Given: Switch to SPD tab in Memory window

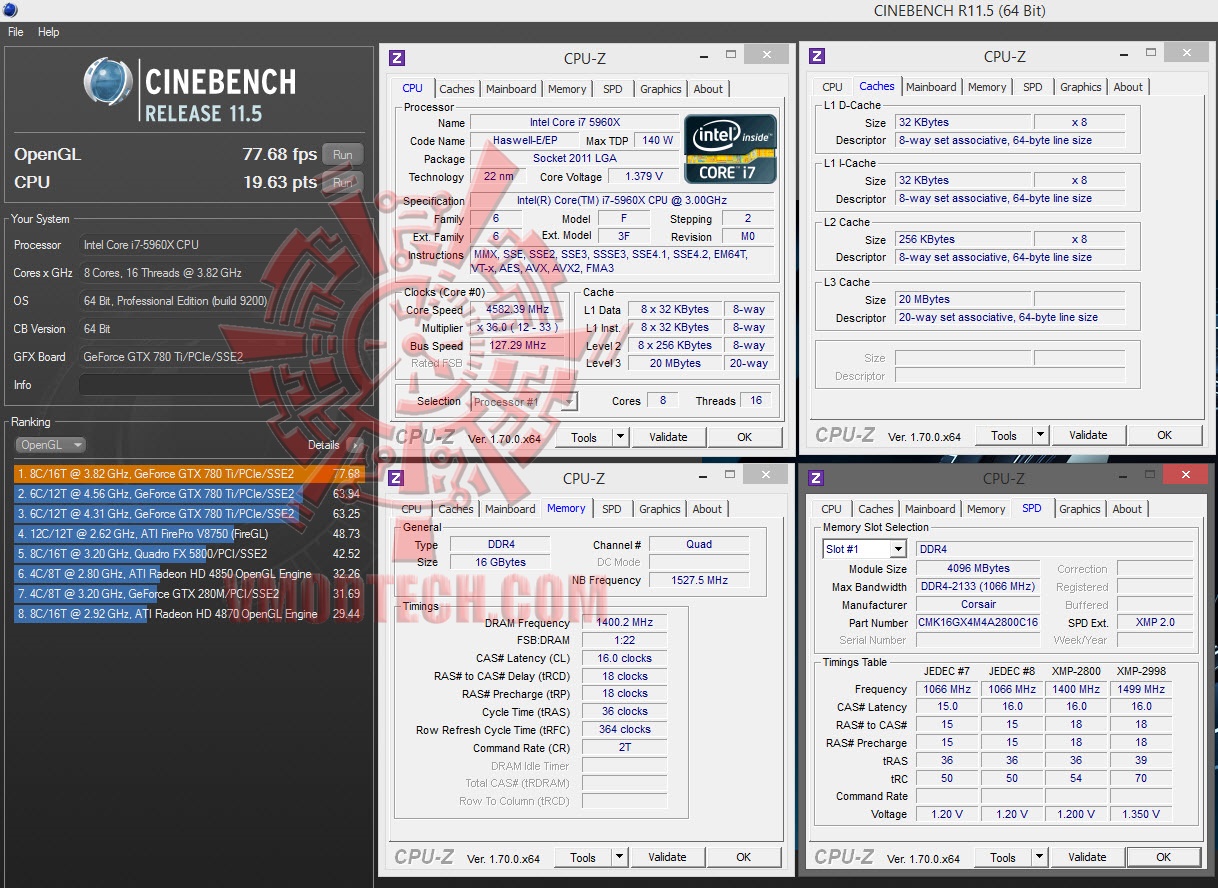Looking at the screenshot, I should coord(612,509).
